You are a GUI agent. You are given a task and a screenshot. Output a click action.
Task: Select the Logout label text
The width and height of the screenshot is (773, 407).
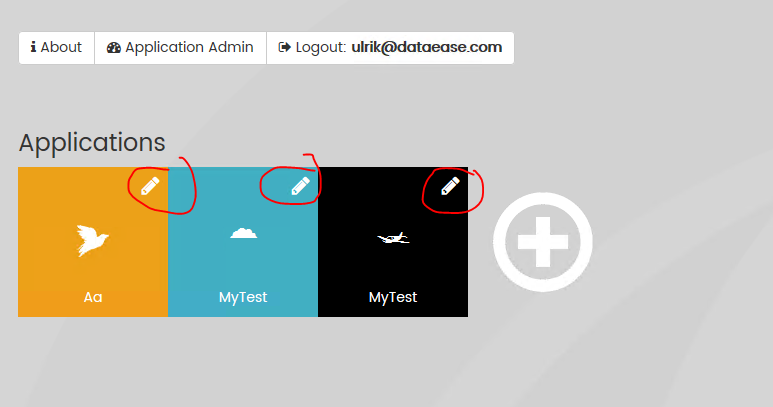click(x=321, y=47)
